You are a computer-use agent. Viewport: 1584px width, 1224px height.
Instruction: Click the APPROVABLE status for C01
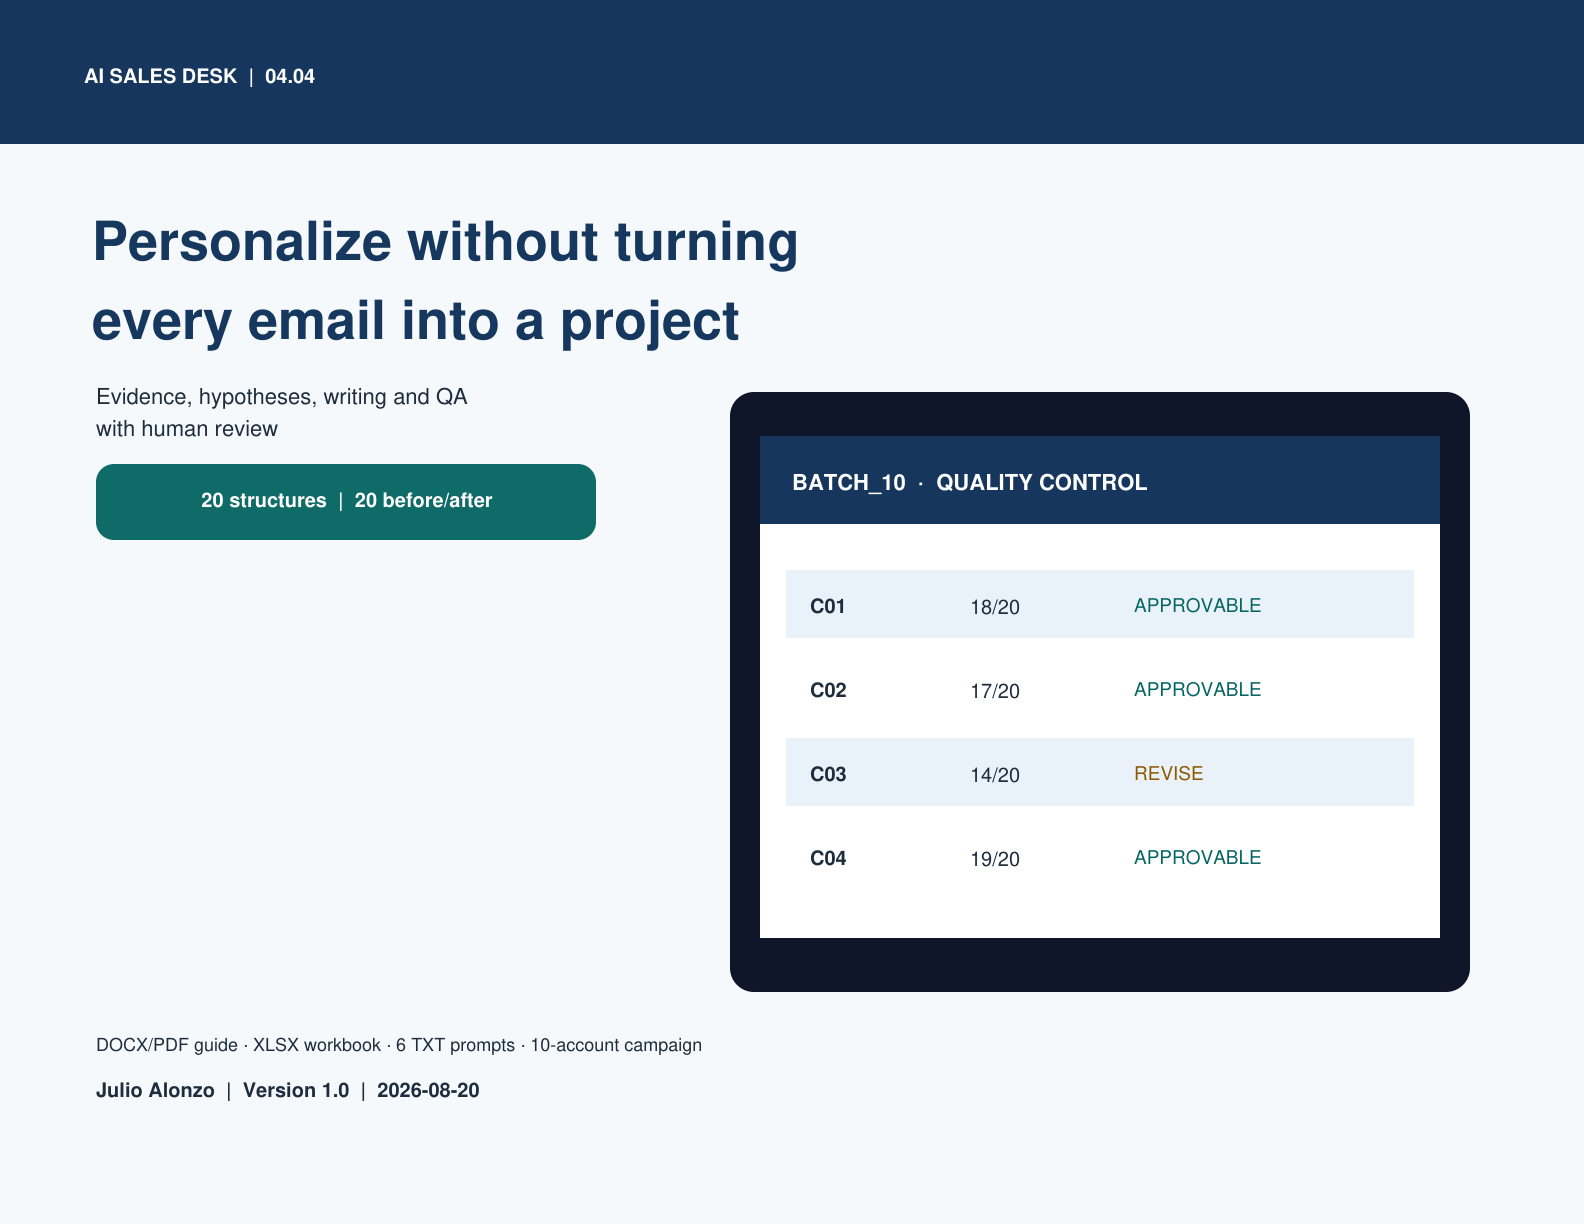[1197, 605]
